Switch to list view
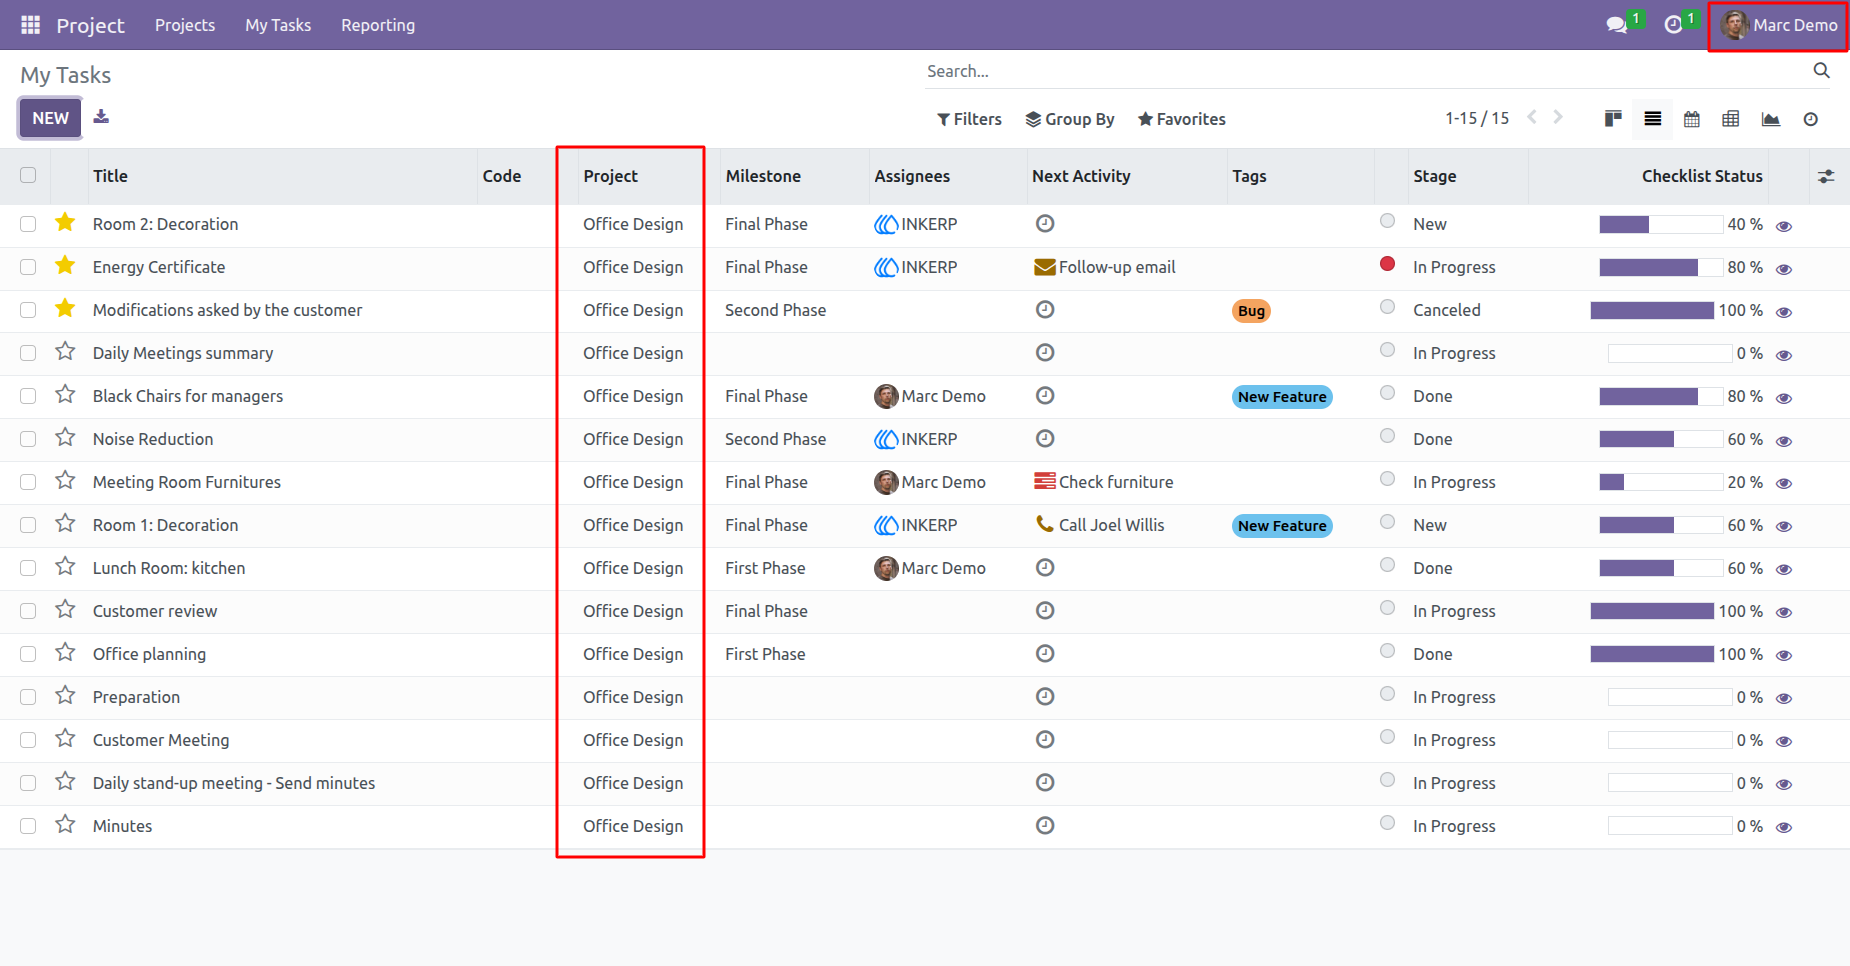Viewport: 1850px width, 966px height. click(x=1653, y=119)
